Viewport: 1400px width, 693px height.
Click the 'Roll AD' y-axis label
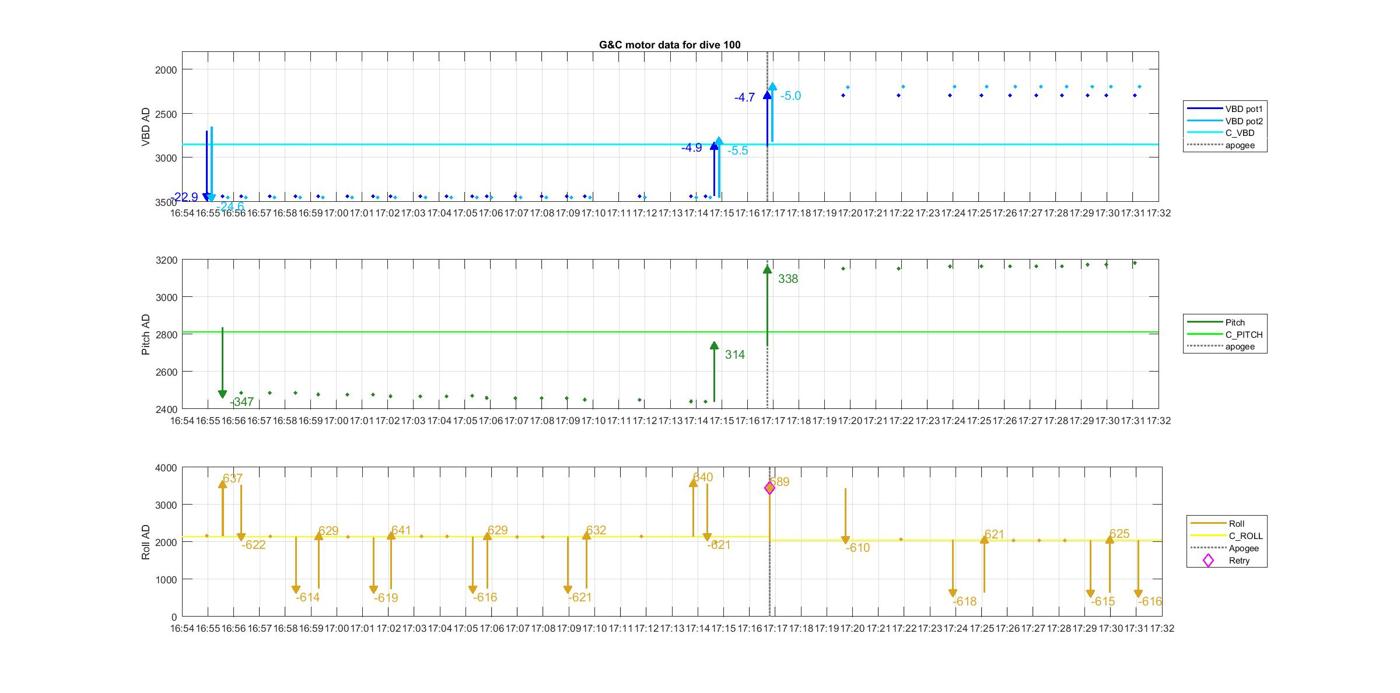(x=146, y=541)
